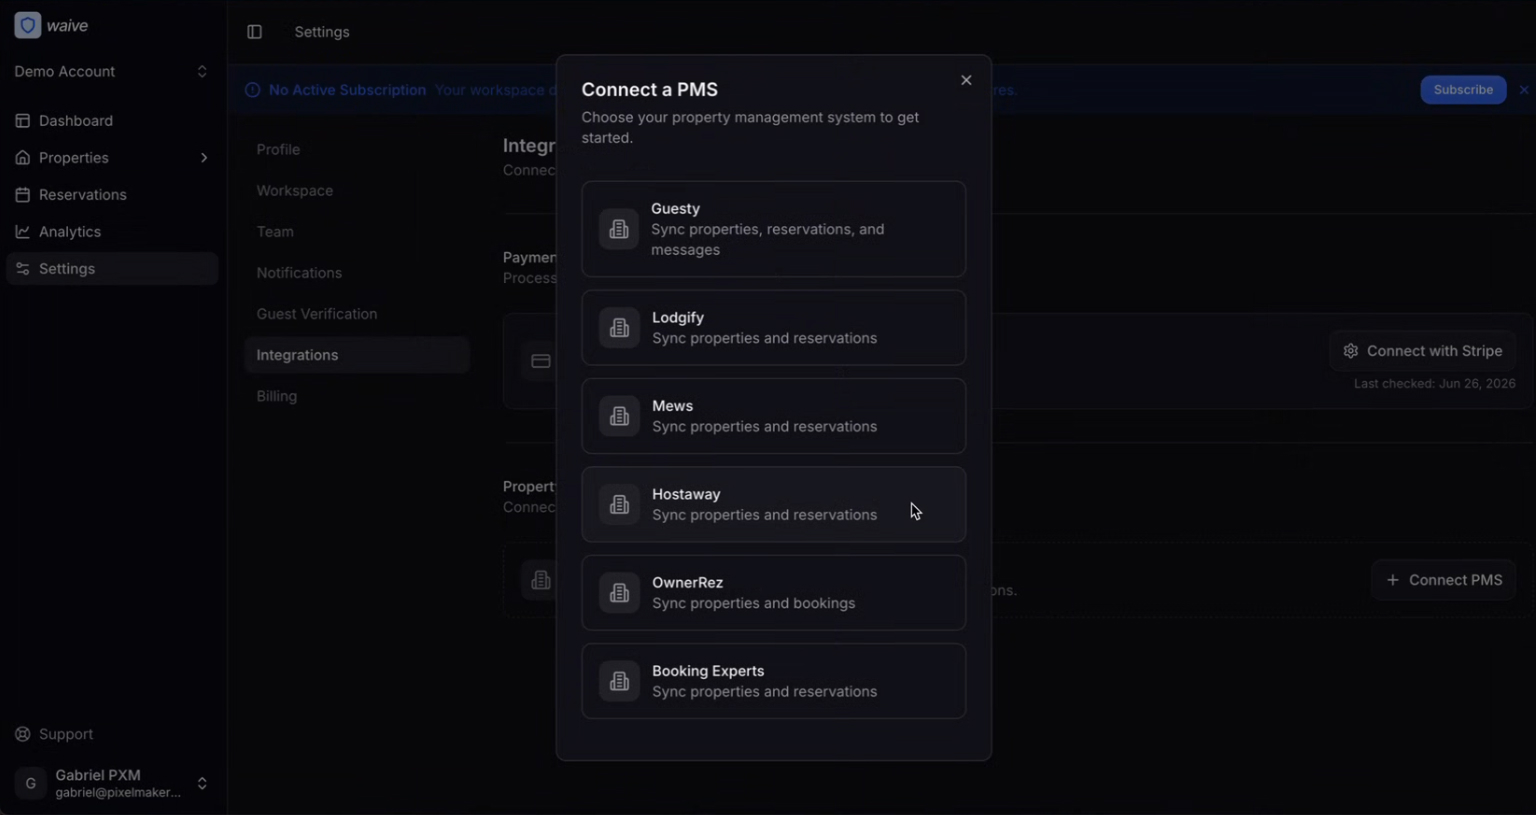1536x815 pixels.
Task: Click the Subscribe button
Action: [x=1463, y=90]
